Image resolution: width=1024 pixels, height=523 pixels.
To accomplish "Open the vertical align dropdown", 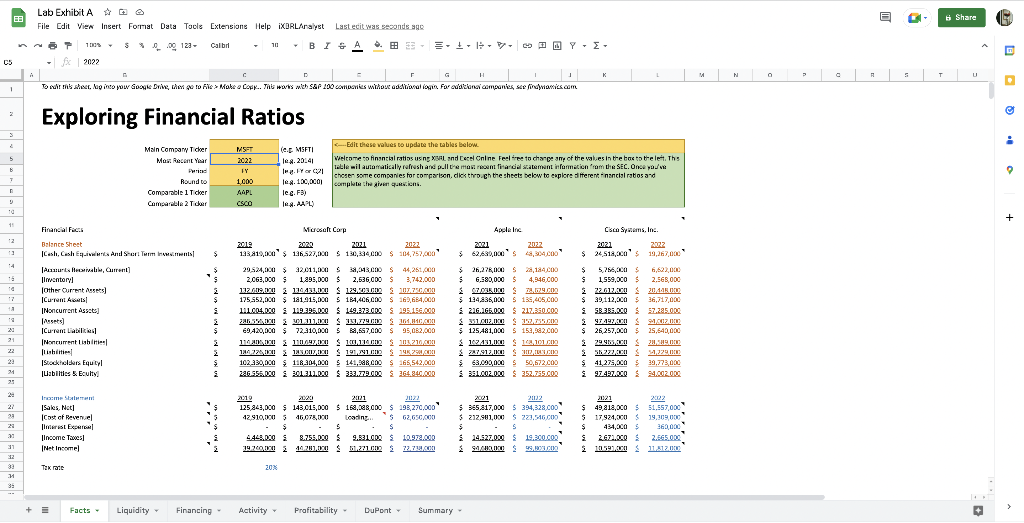I will 462,46.
